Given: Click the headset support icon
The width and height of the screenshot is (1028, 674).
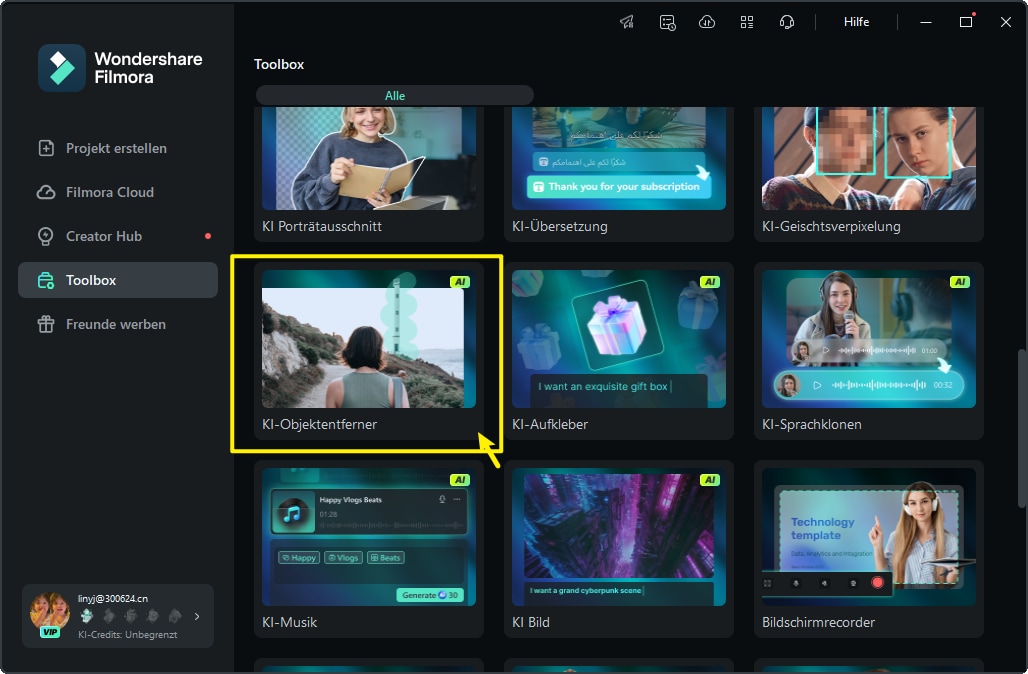Looking at the screenshot, I should coord(787,22).
